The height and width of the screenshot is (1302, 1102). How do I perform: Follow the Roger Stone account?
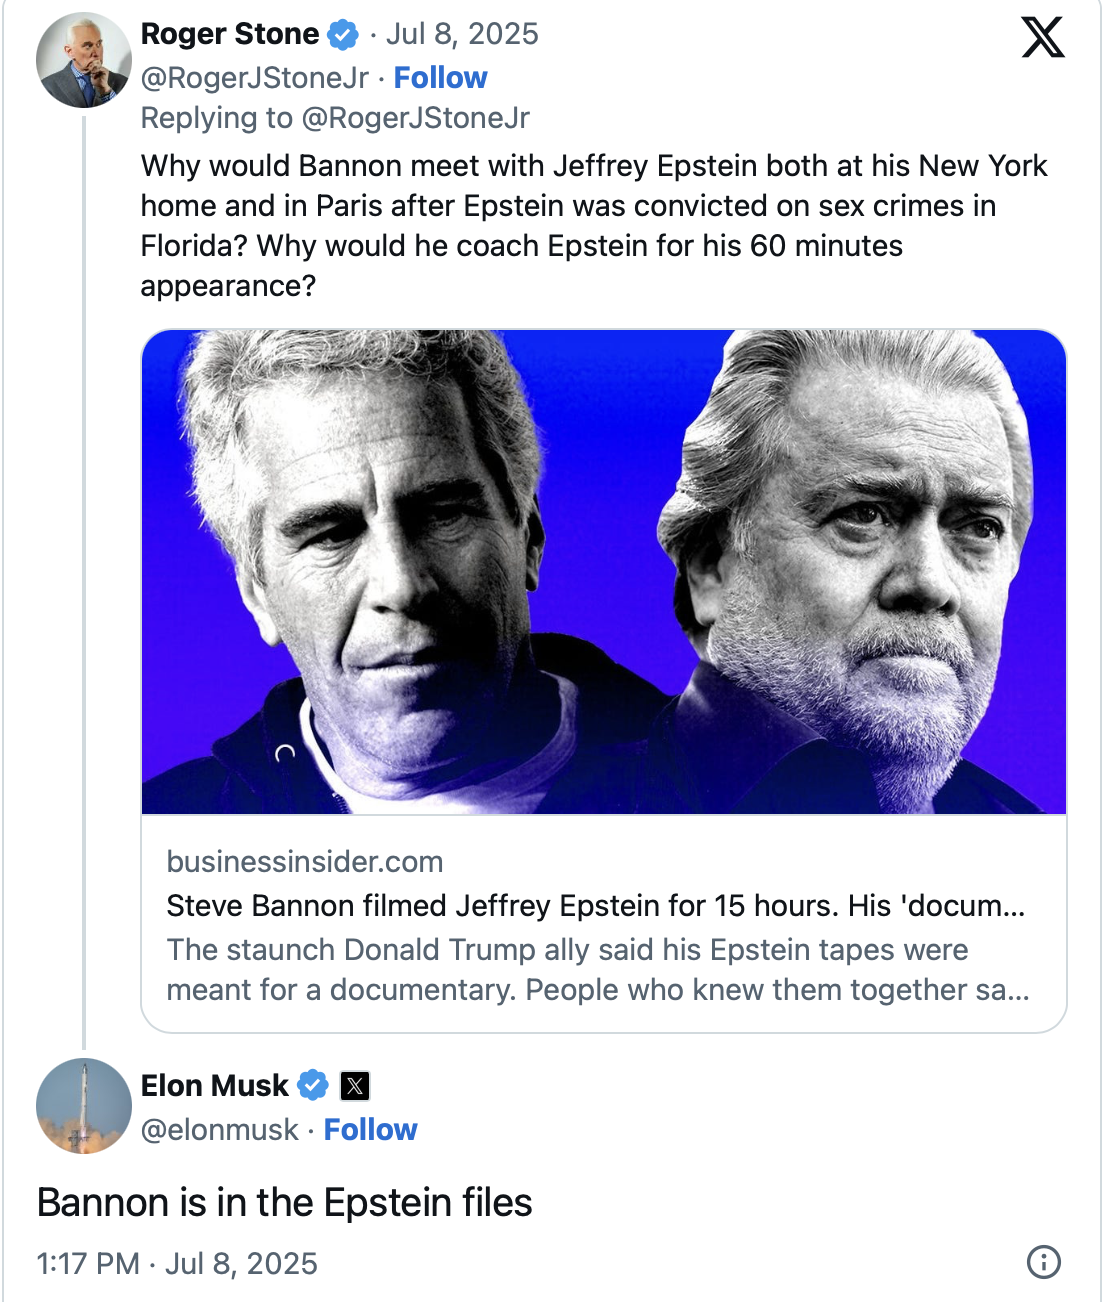tap(440, 78)
